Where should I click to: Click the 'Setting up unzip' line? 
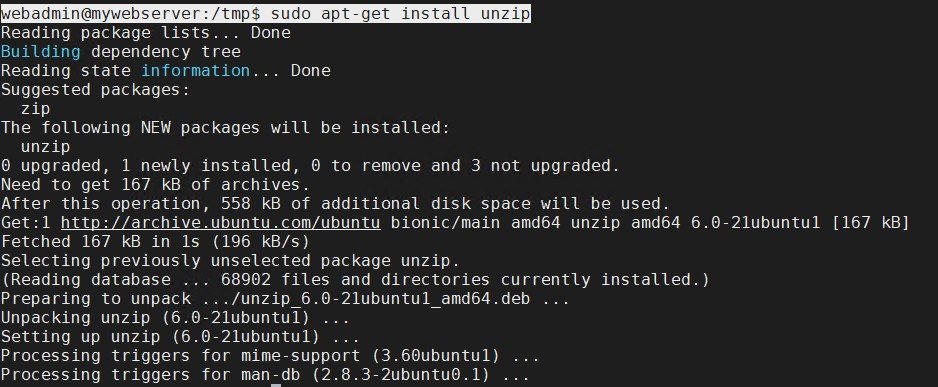pos(180,337)
